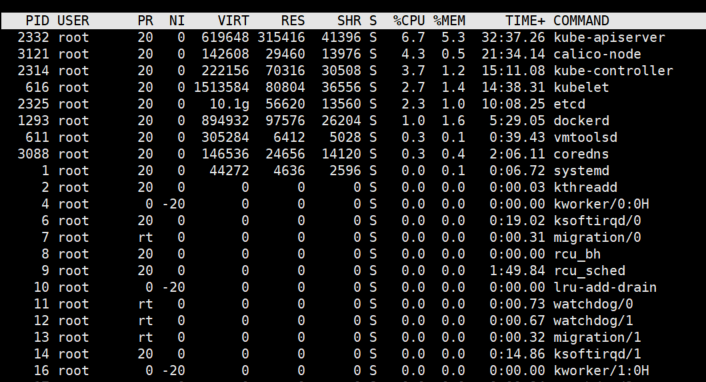Click the etcd process name
This screenshot has width=706, height=382.
[x=569, y=104]
